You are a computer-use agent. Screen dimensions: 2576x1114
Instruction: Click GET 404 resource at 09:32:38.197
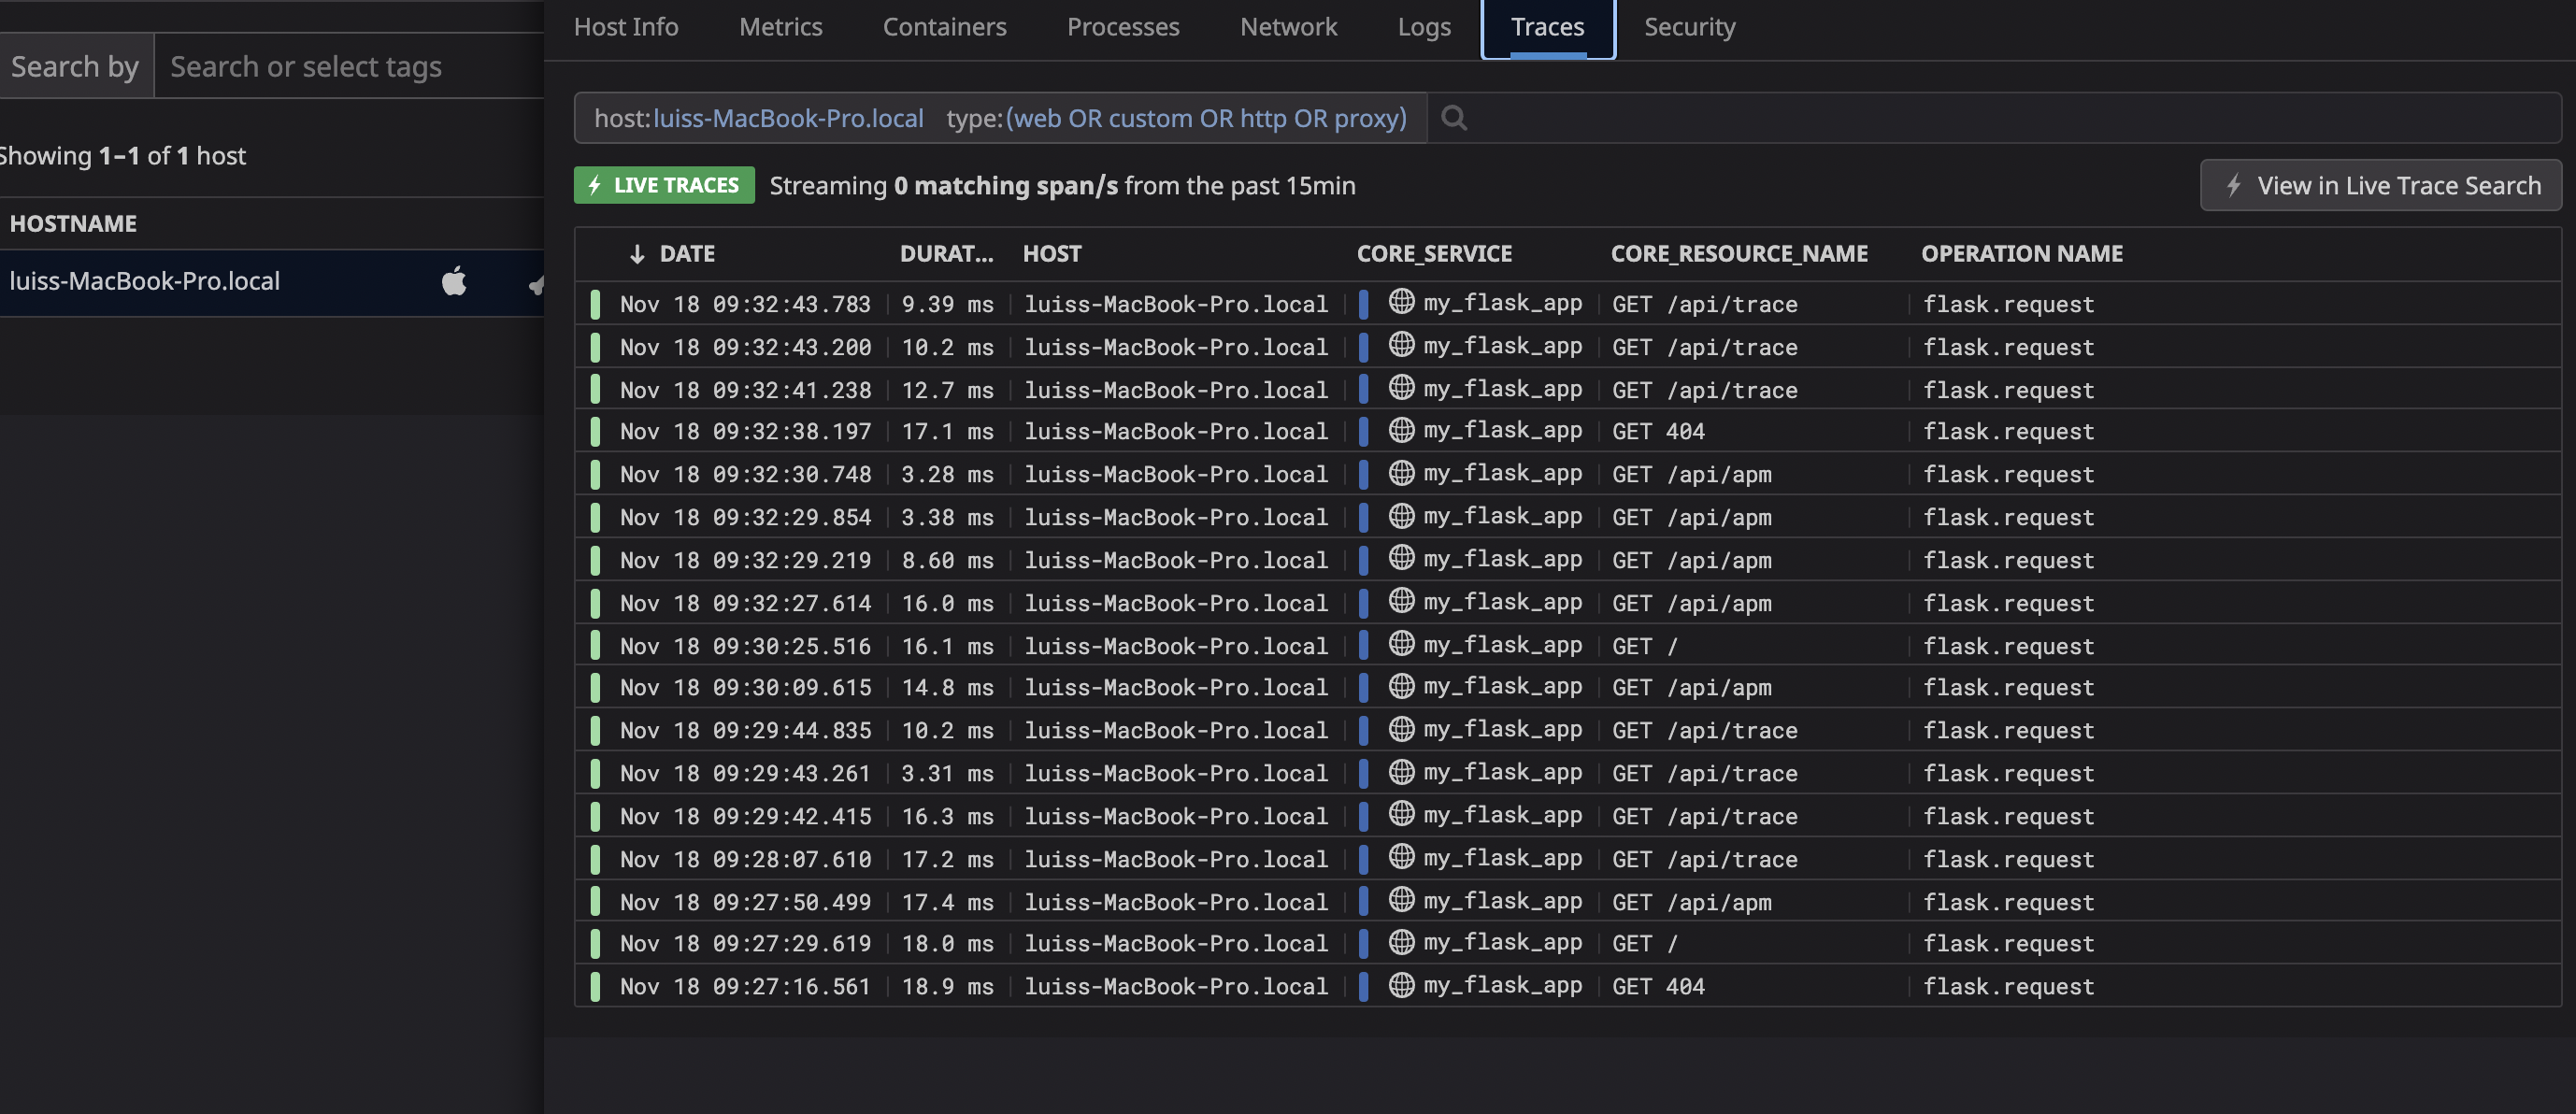point(1658,432)
